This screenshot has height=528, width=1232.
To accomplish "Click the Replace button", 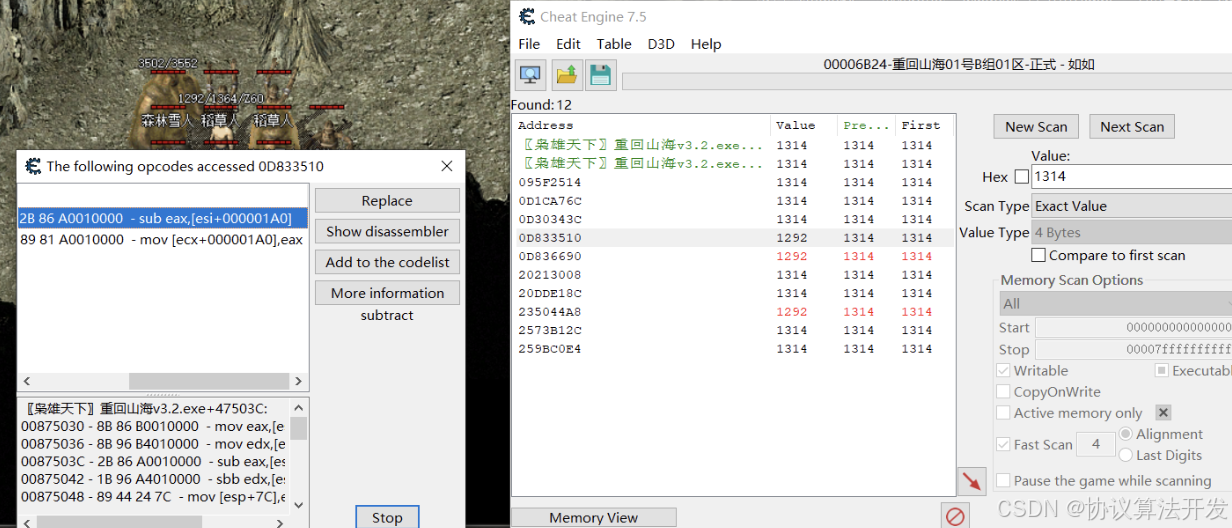I will coord(387,200).
